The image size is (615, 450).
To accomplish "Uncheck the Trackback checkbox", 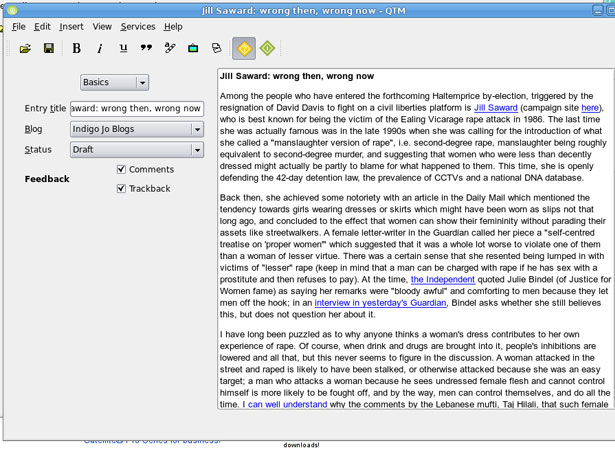I will tap(121, 188).
